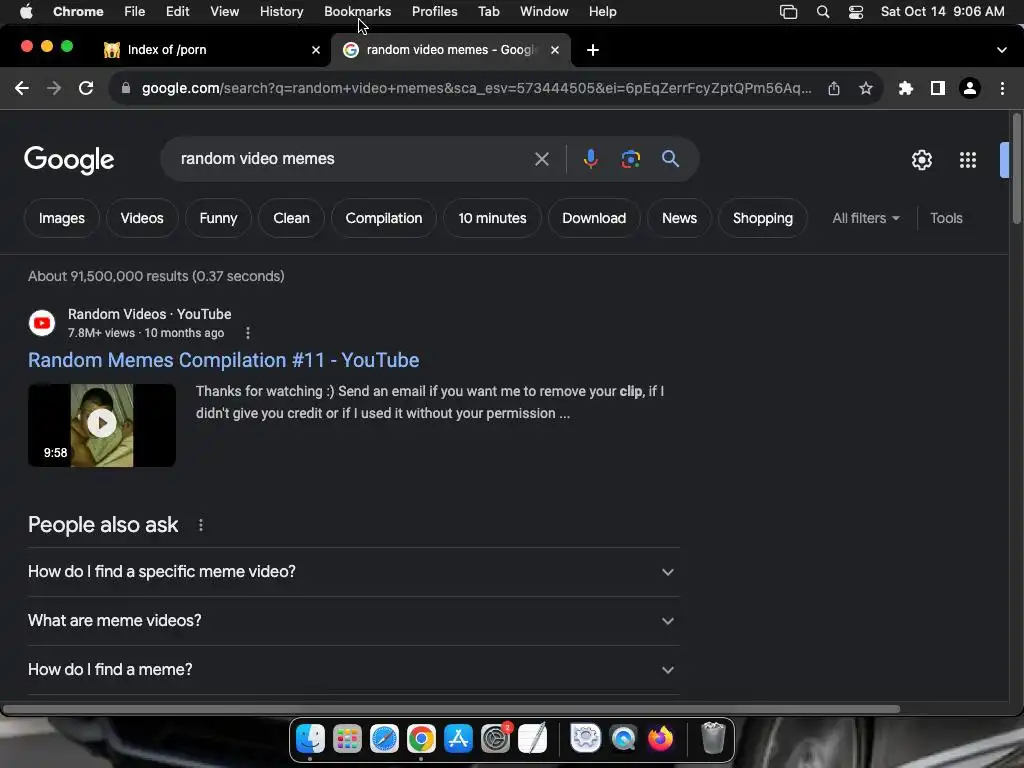This screenshot has width=1024, height=768.
Task: Apply the Clean filter chip
Action: pos(291,218)
